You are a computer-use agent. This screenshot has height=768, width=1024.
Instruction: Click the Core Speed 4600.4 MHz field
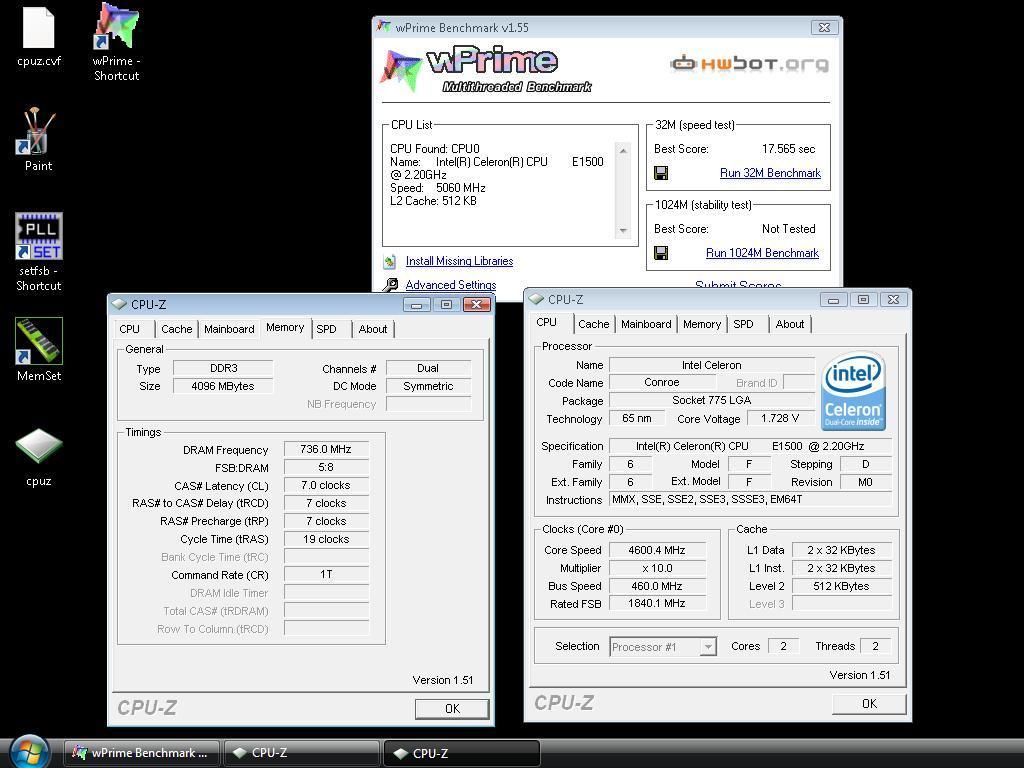[x=657, y=550]
